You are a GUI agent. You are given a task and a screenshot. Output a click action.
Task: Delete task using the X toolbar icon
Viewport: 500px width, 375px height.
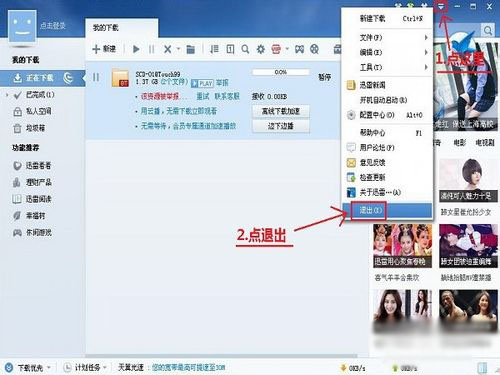coord(168,49)
